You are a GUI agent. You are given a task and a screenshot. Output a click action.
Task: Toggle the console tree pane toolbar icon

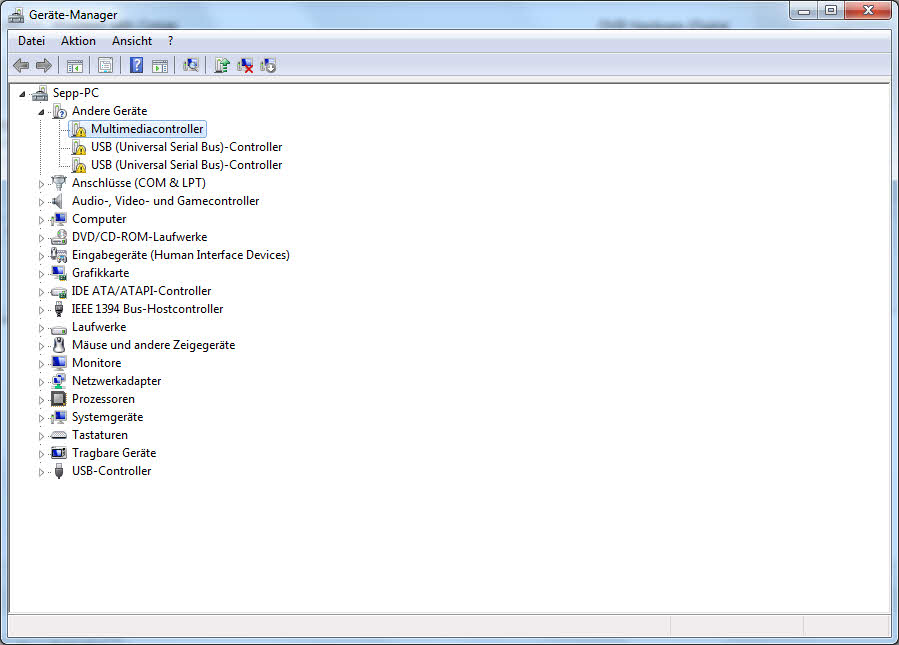(x=75, y=65)
